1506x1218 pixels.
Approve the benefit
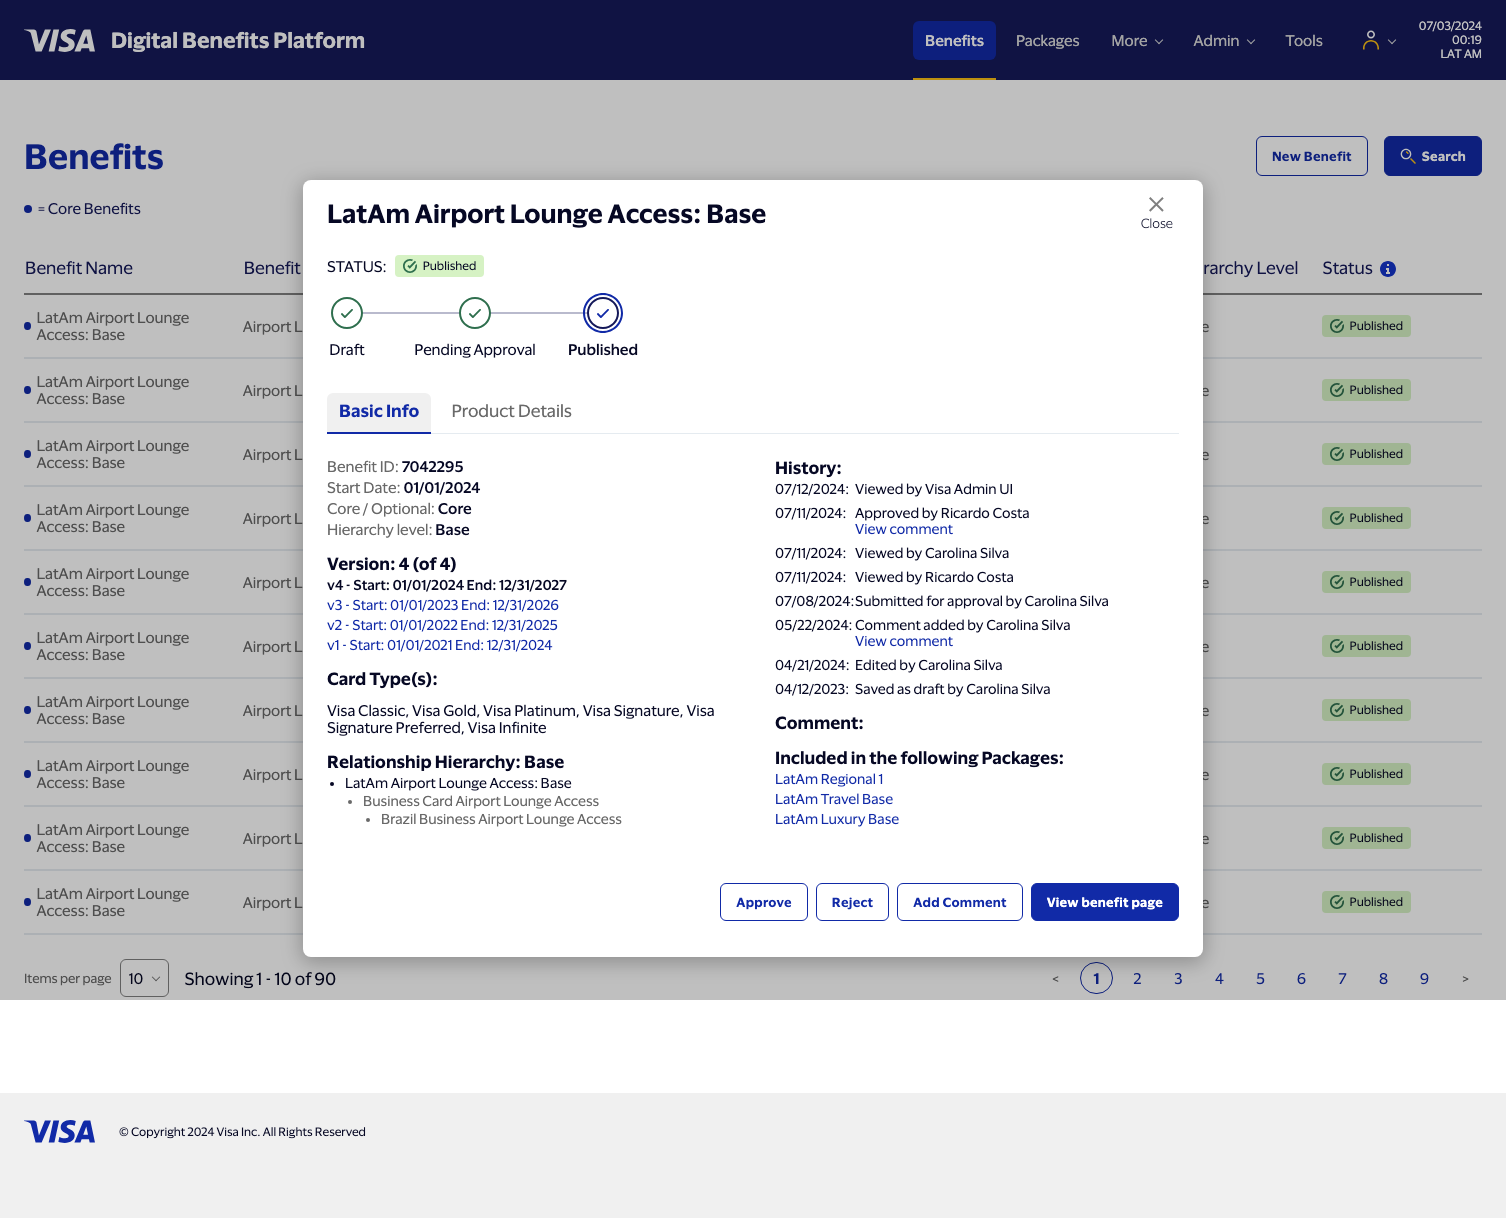pyautogui.click(x=764, y=902)
